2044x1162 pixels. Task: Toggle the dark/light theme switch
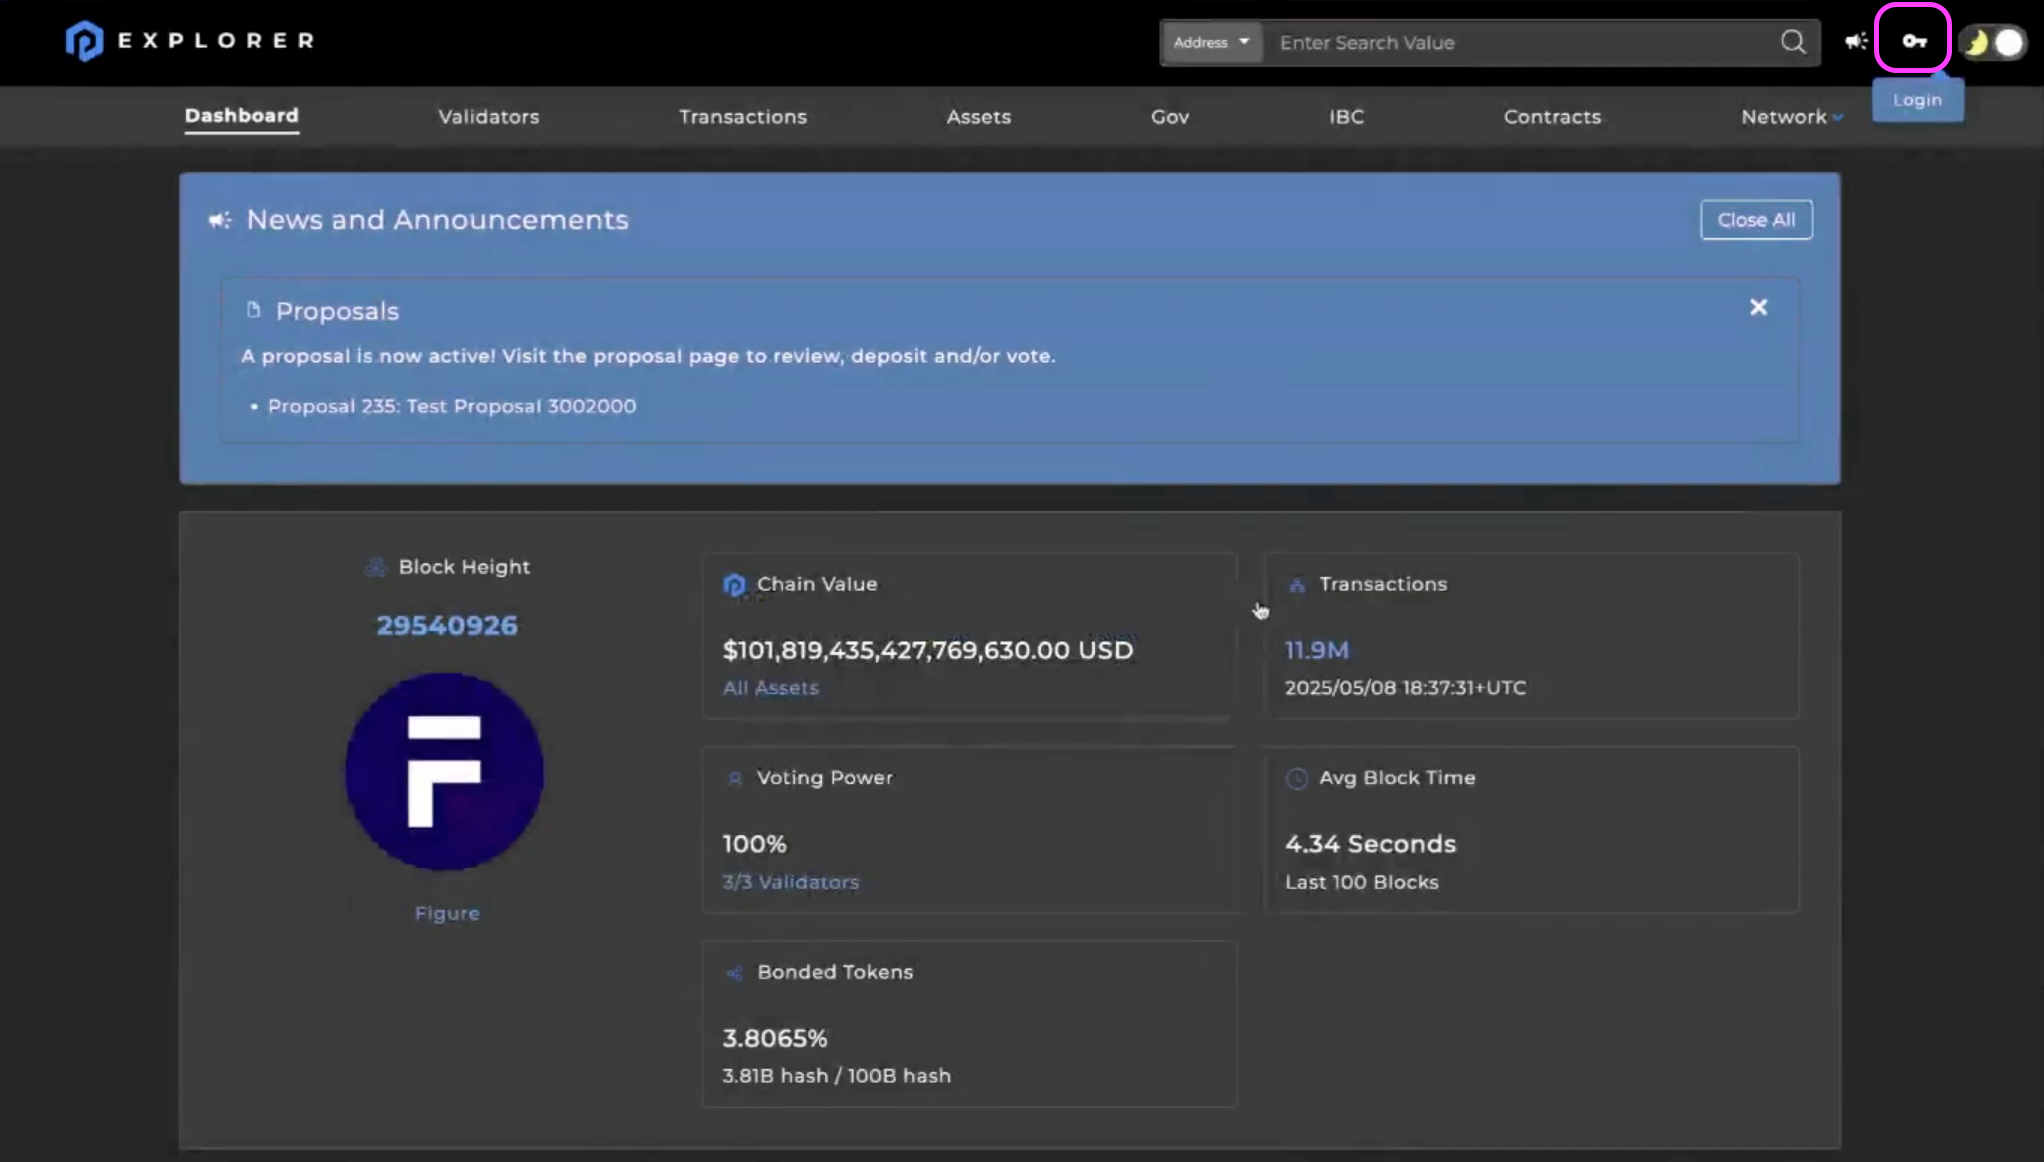tap(1993, 42)
